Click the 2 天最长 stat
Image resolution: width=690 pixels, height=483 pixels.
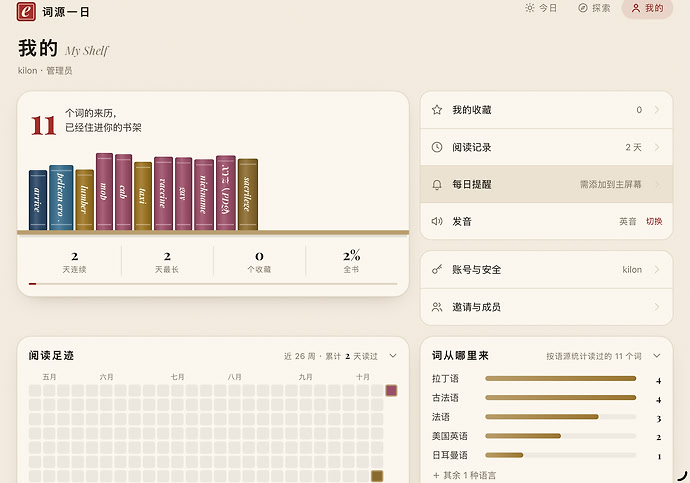167,262
